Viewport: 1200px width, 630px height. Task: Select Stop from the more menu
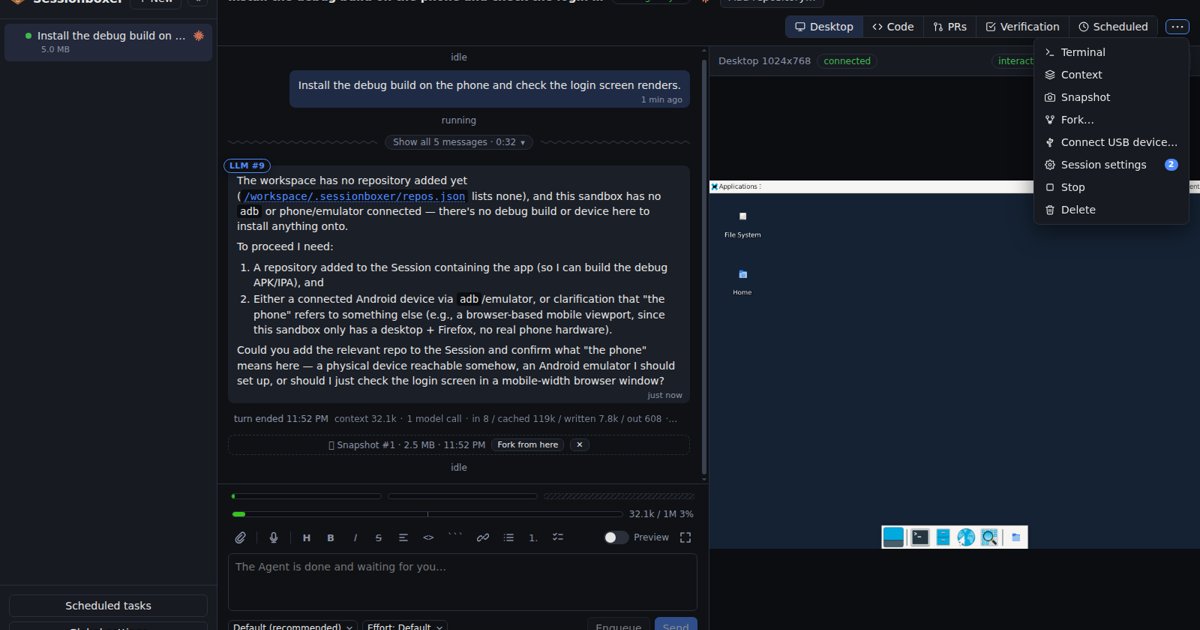tap(1111, 187)
